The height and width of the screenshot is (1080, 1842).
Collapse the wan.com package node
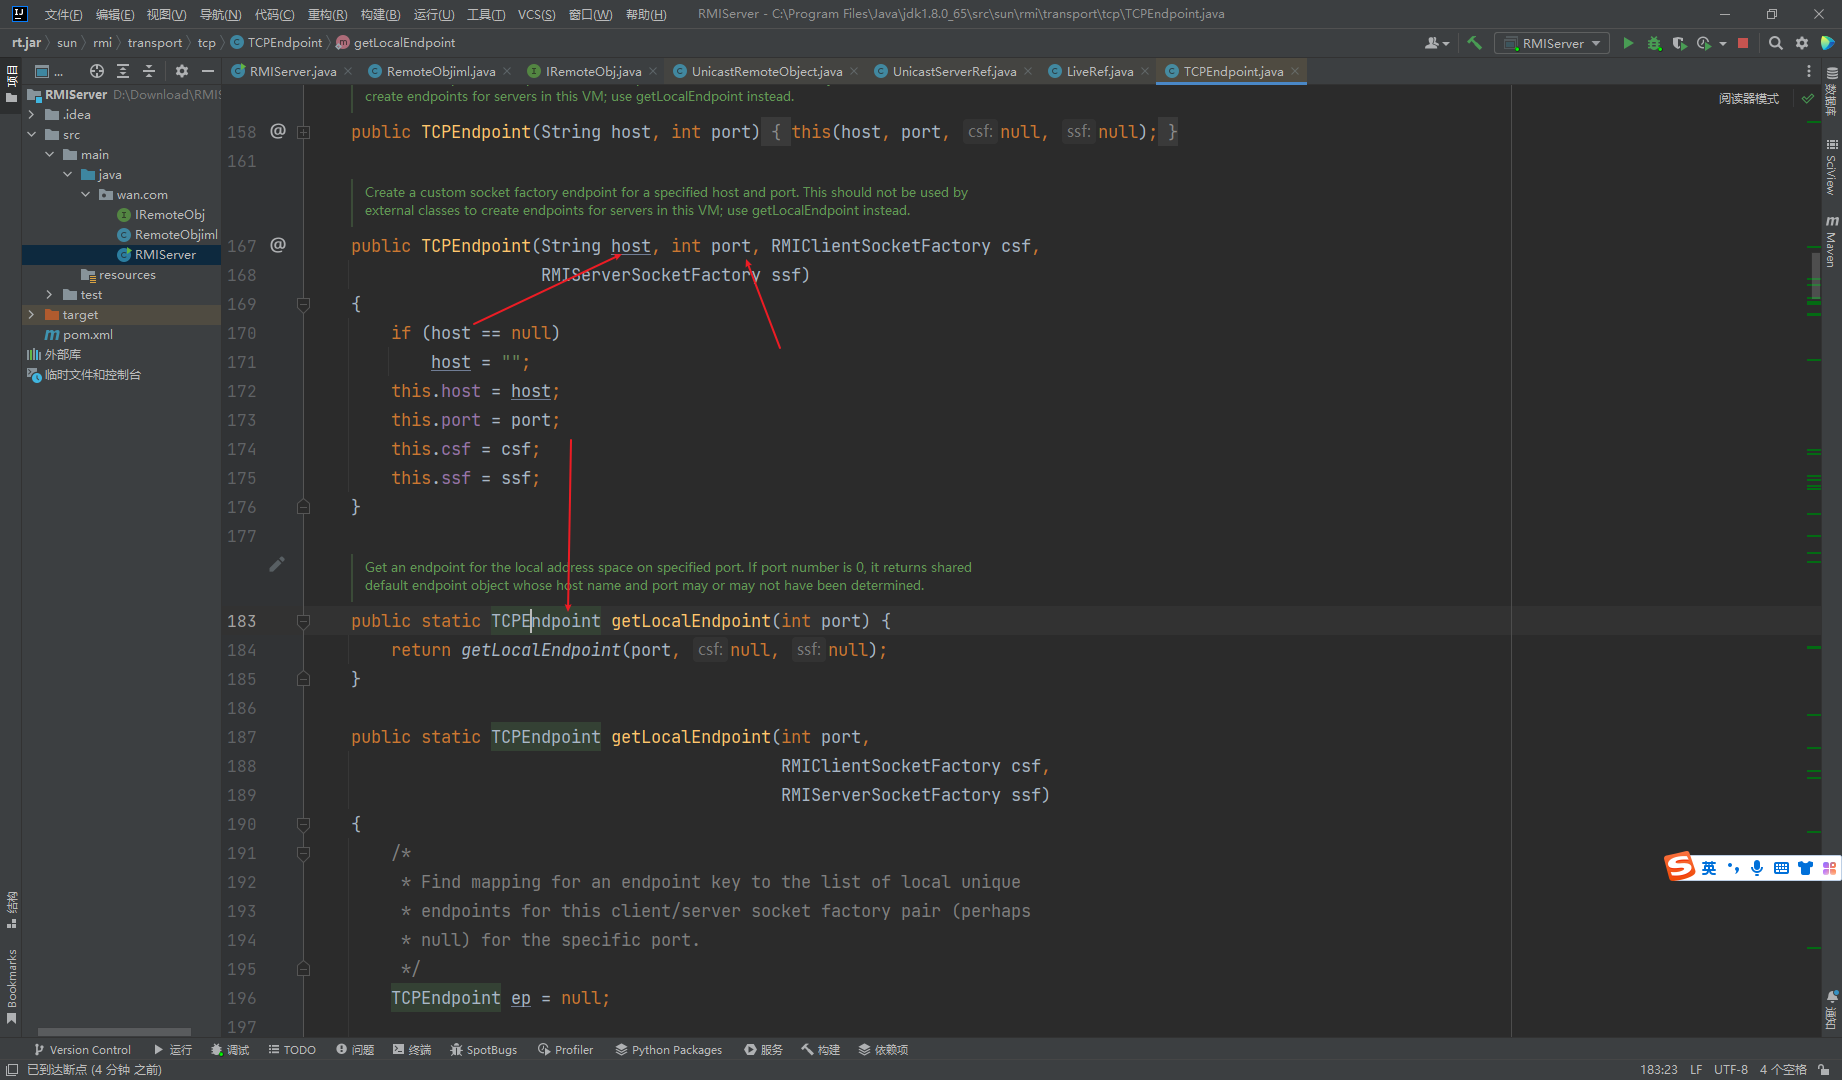click(86, 195)
